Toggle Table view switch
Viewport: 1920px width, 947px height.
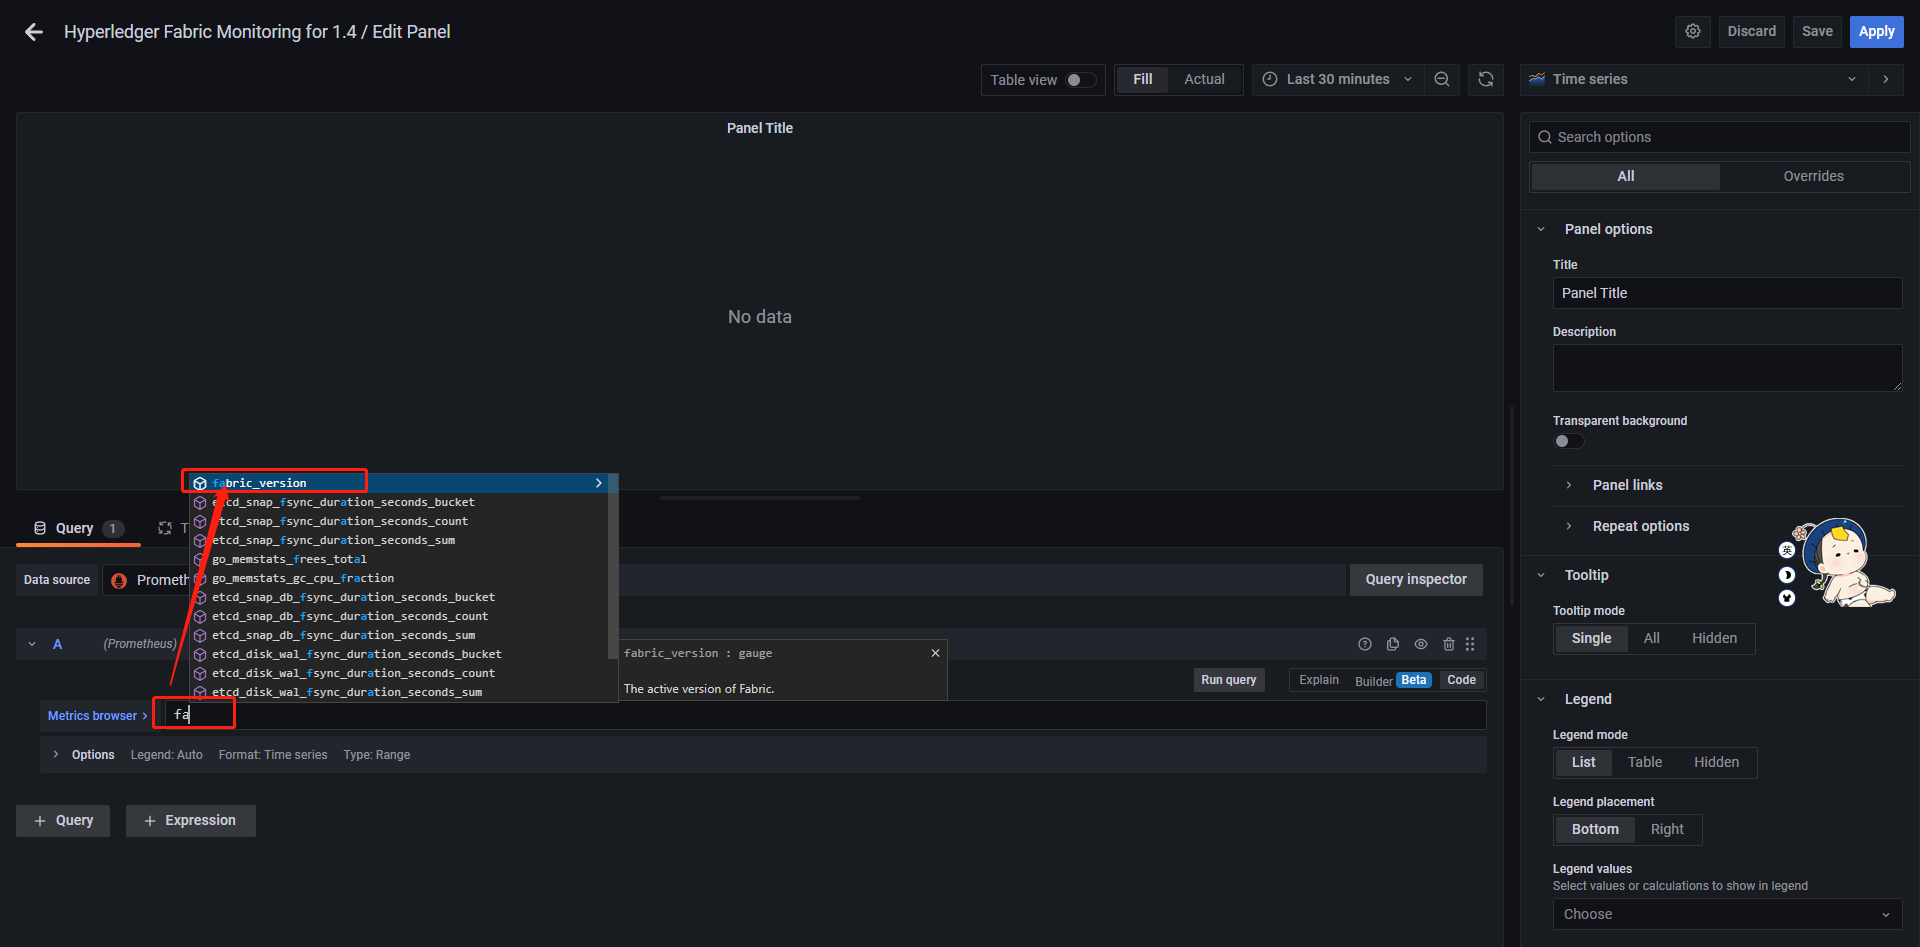click(1080, 80)
